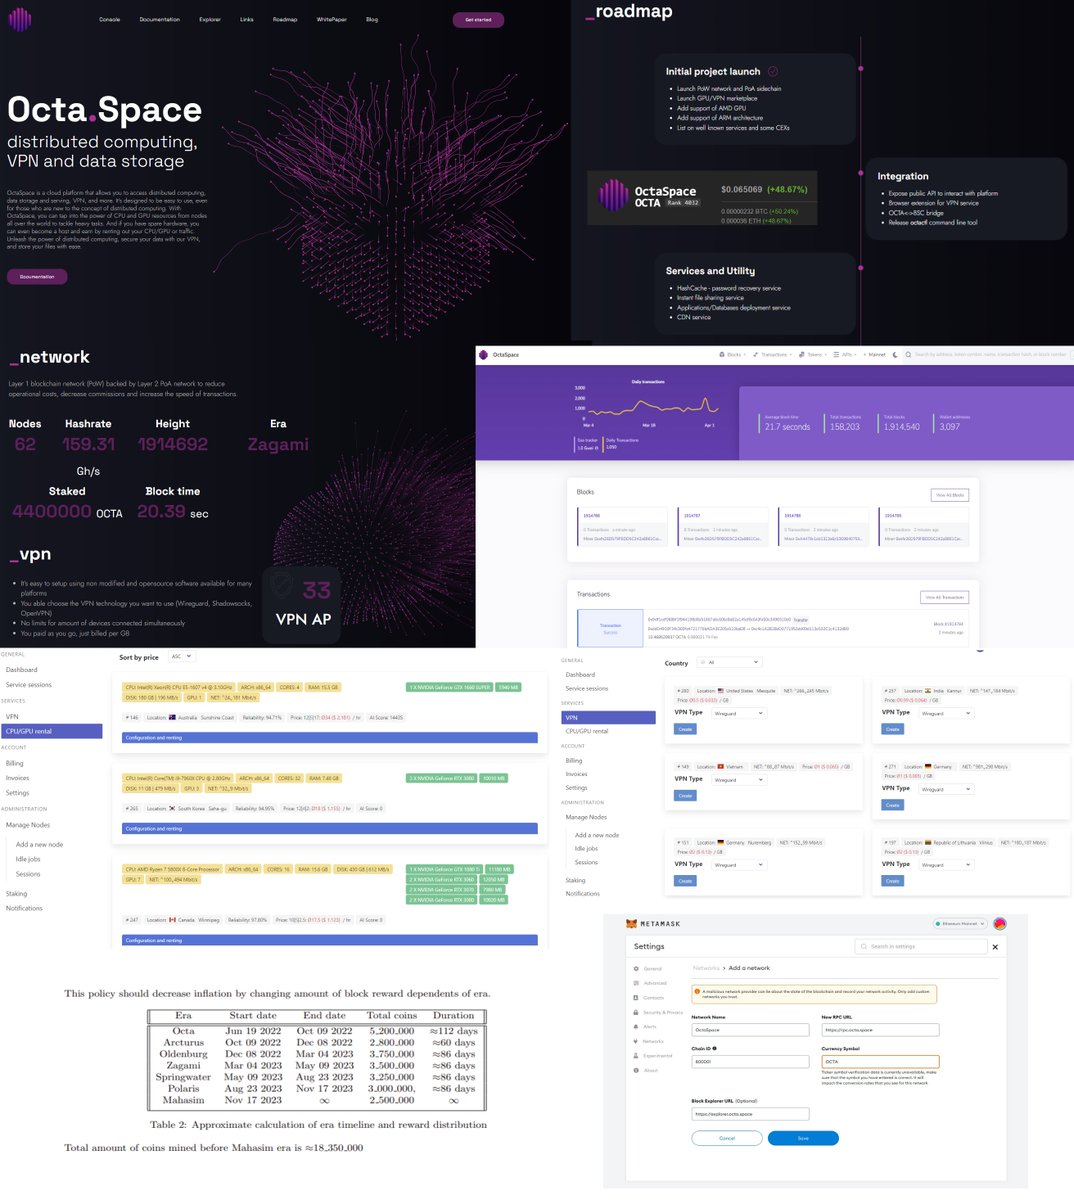
Task: Click the OctaSpace coin logo in the price widget
Action: coord(613,195)
